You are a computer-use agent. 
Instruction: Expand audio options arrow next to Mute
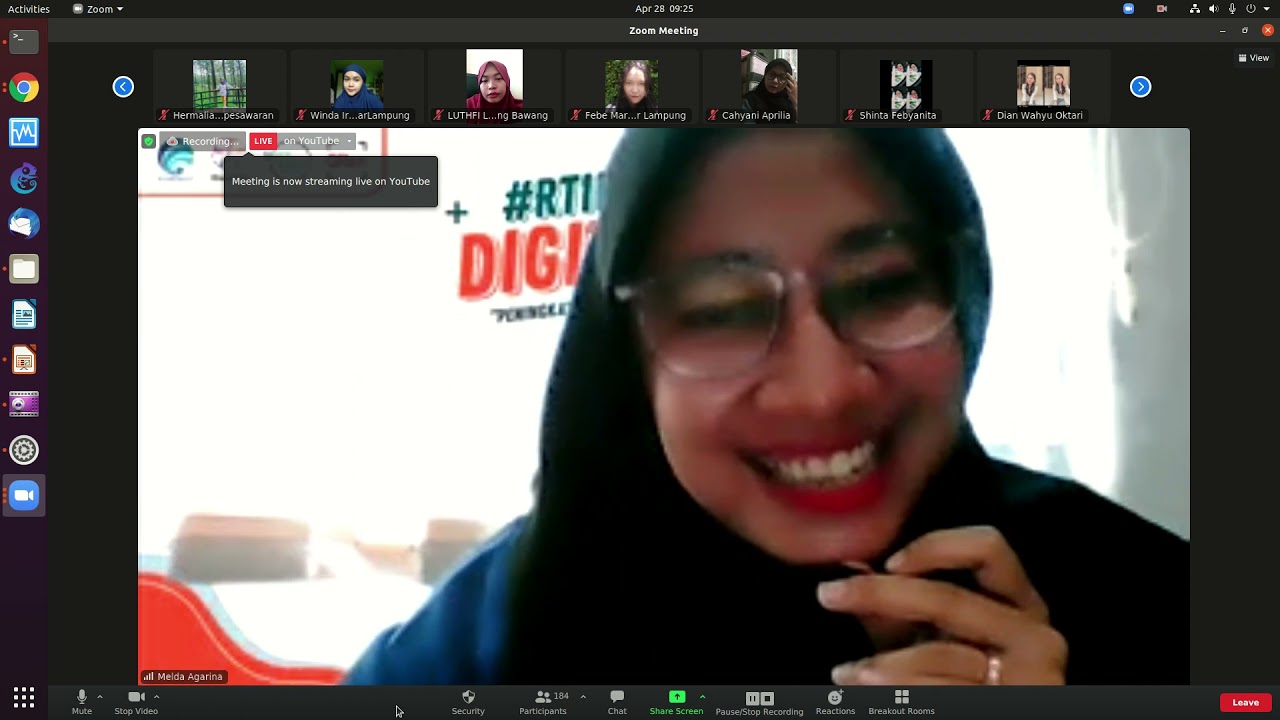click(100, 697)
